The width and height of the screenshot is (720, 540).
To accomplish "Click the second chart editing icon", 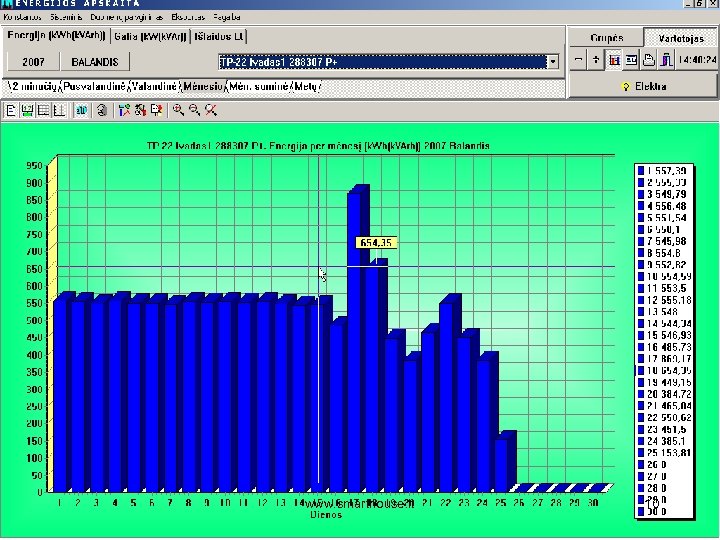I will pos(140,110).
